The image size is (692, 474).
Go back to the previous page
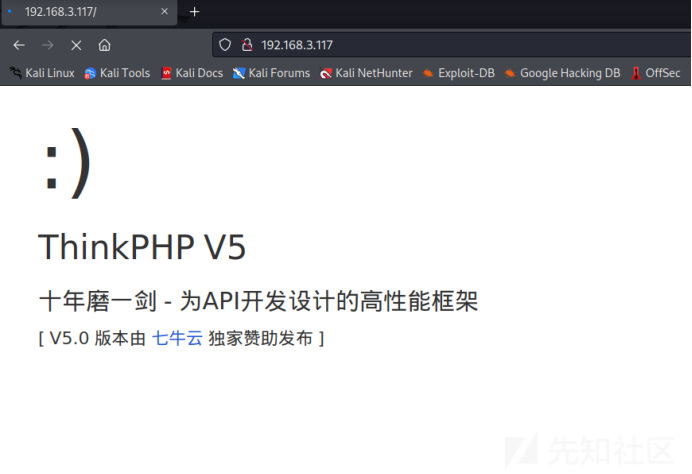click(x=19, y=45)
